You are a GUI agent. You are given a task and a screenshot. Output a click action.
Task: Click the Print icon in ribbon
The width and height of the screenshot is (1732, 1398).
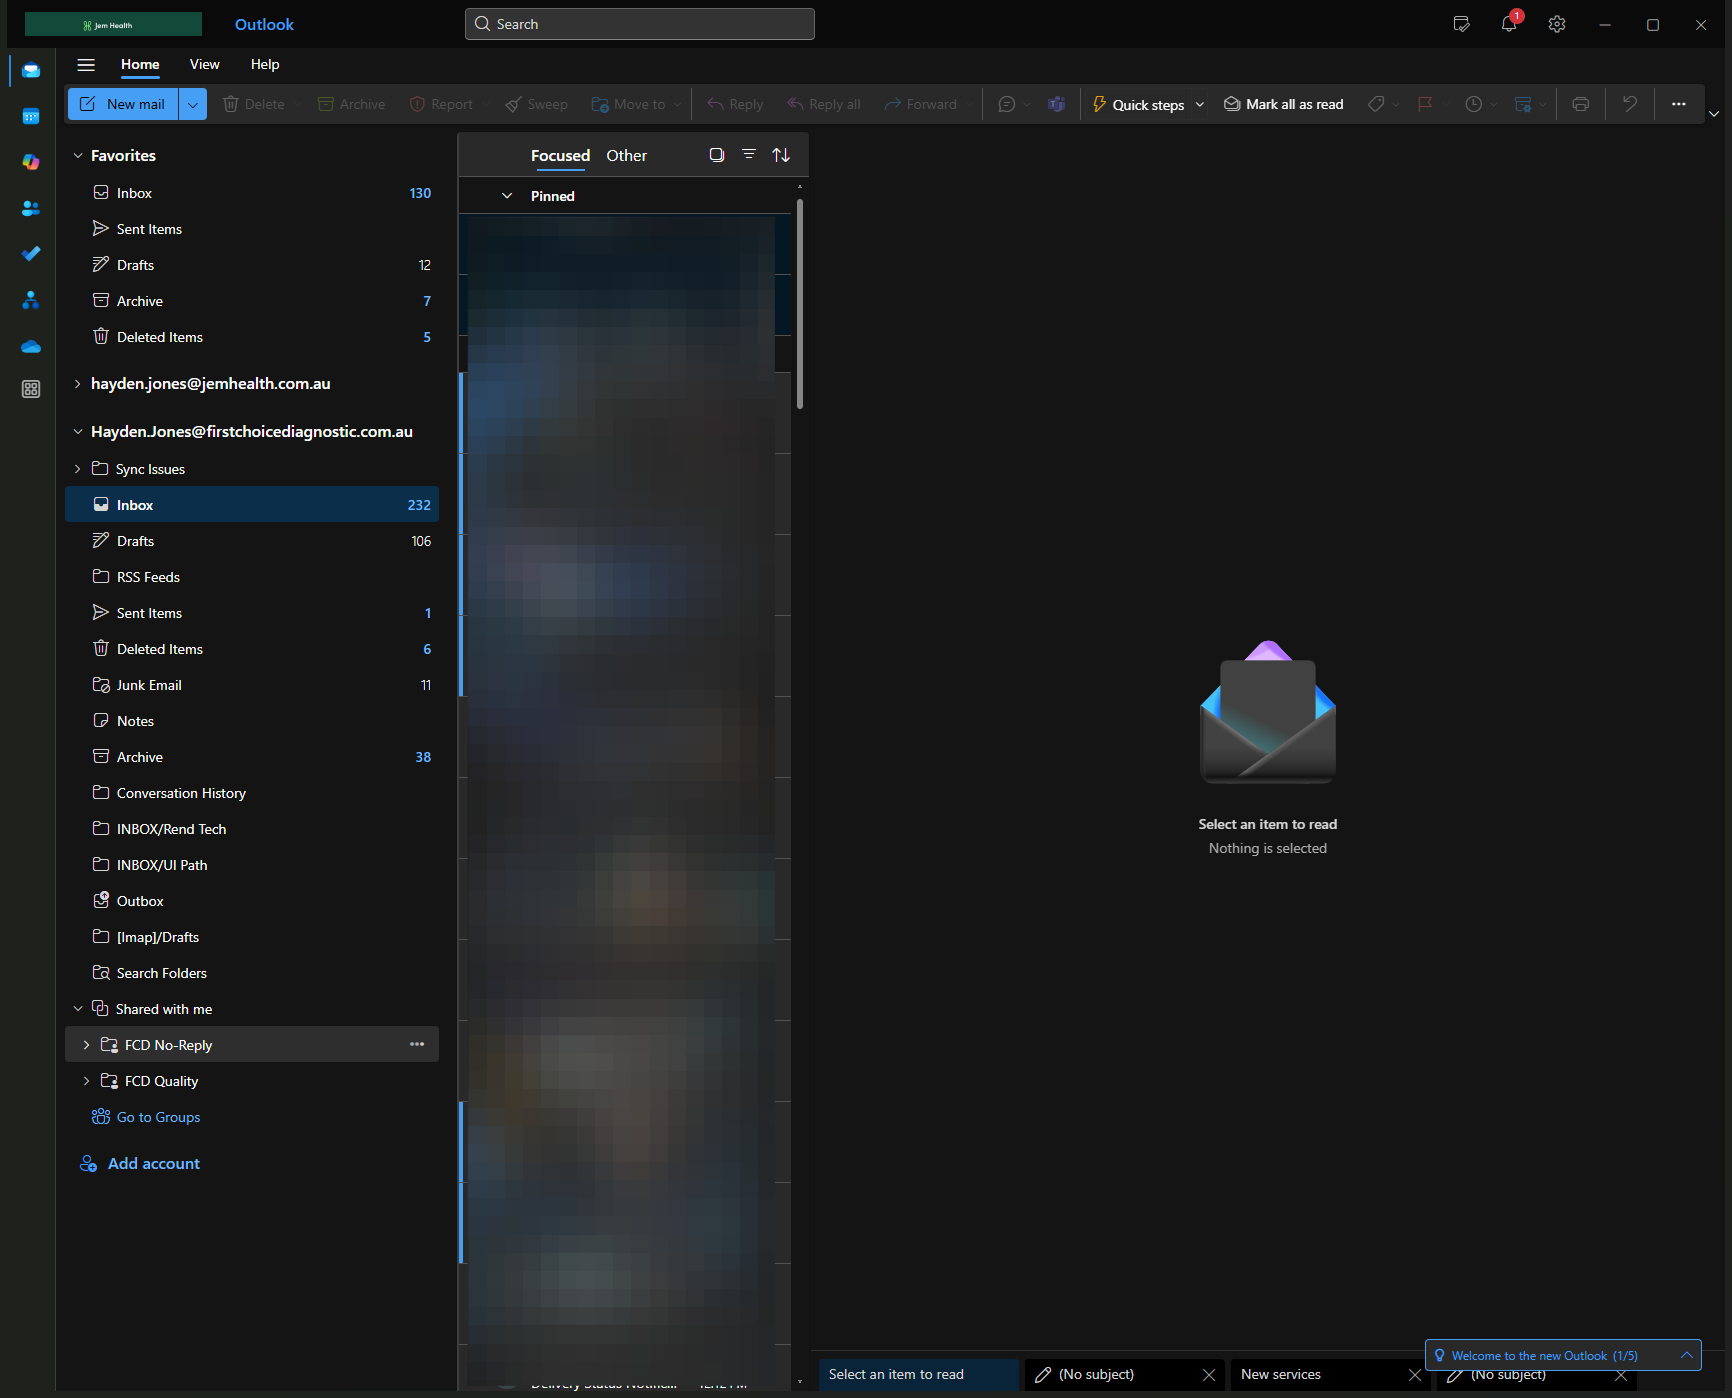point(1580,104)
